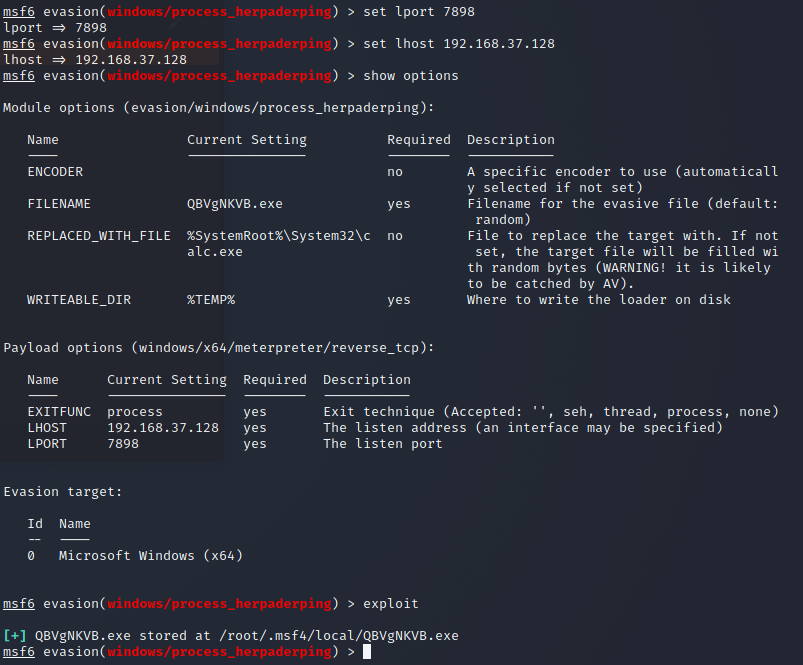Click the blinking cursor at last prompt

(x=367, y=652)
